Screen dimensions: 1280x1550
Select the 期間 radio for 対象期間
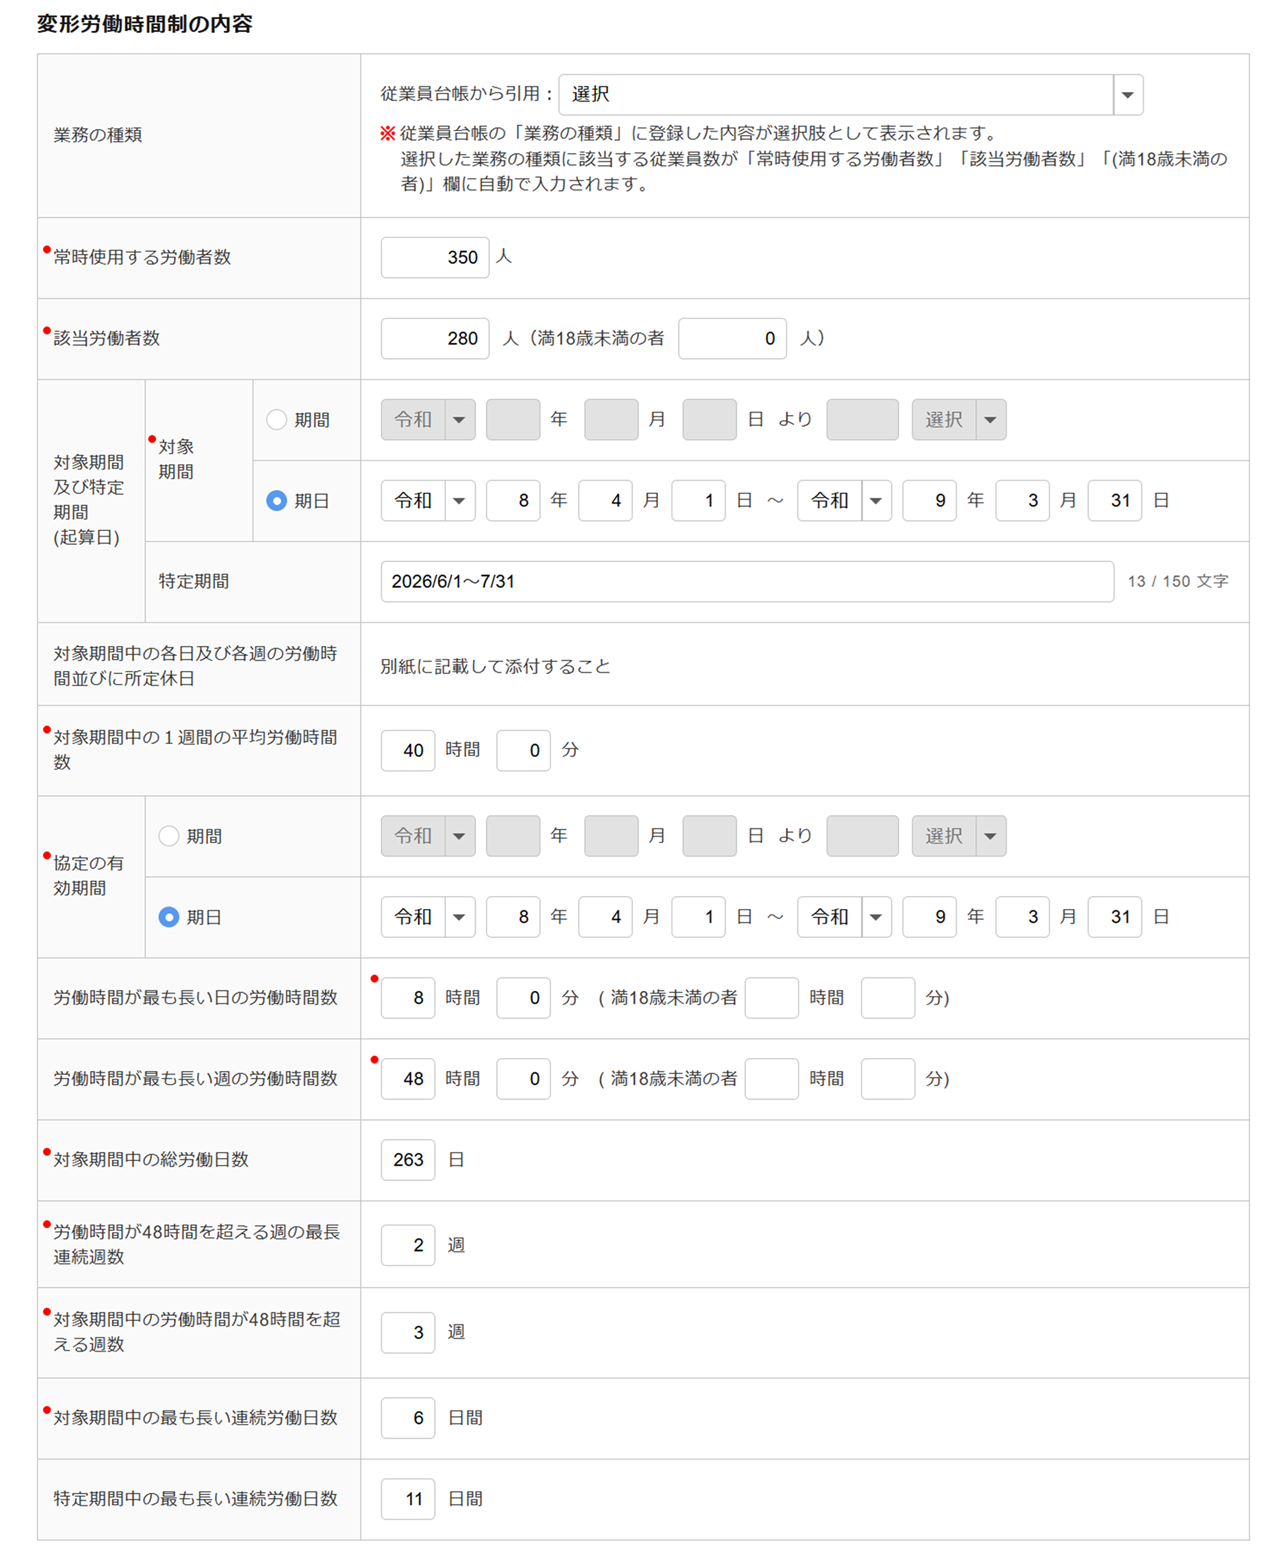click(277, 420)
